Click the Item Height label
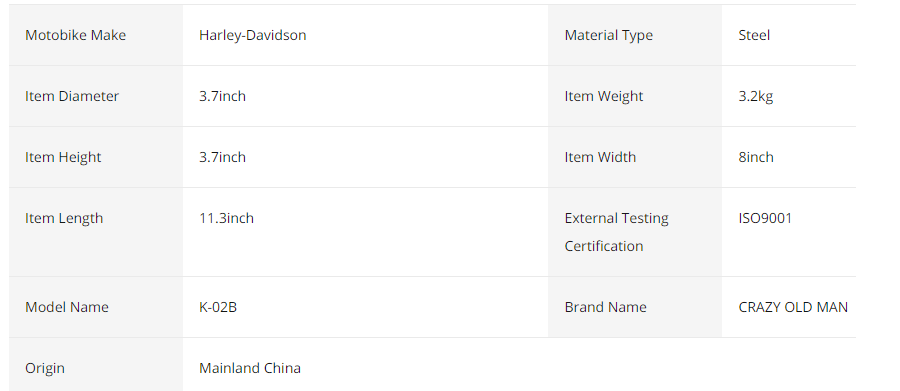The height and width of the screenshot is (391, 900). (63, 157)
